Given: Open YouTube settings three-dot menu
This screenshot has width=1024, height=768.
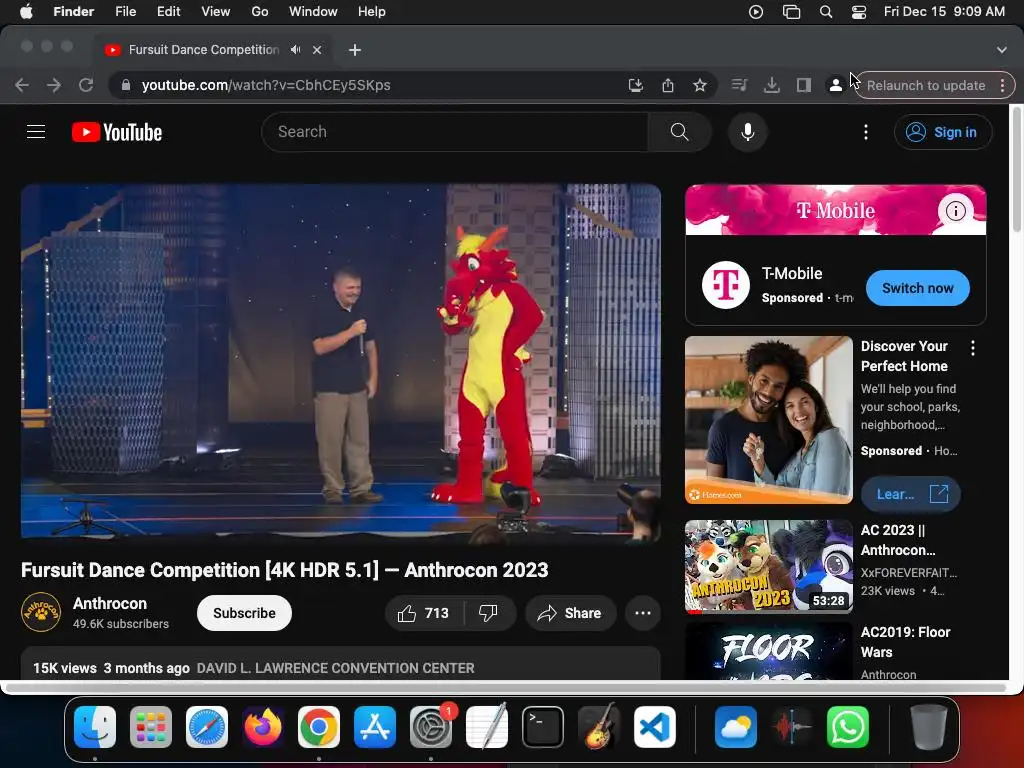Looking at the screenshot, I should pyautogui.click(x=866, y=132).
